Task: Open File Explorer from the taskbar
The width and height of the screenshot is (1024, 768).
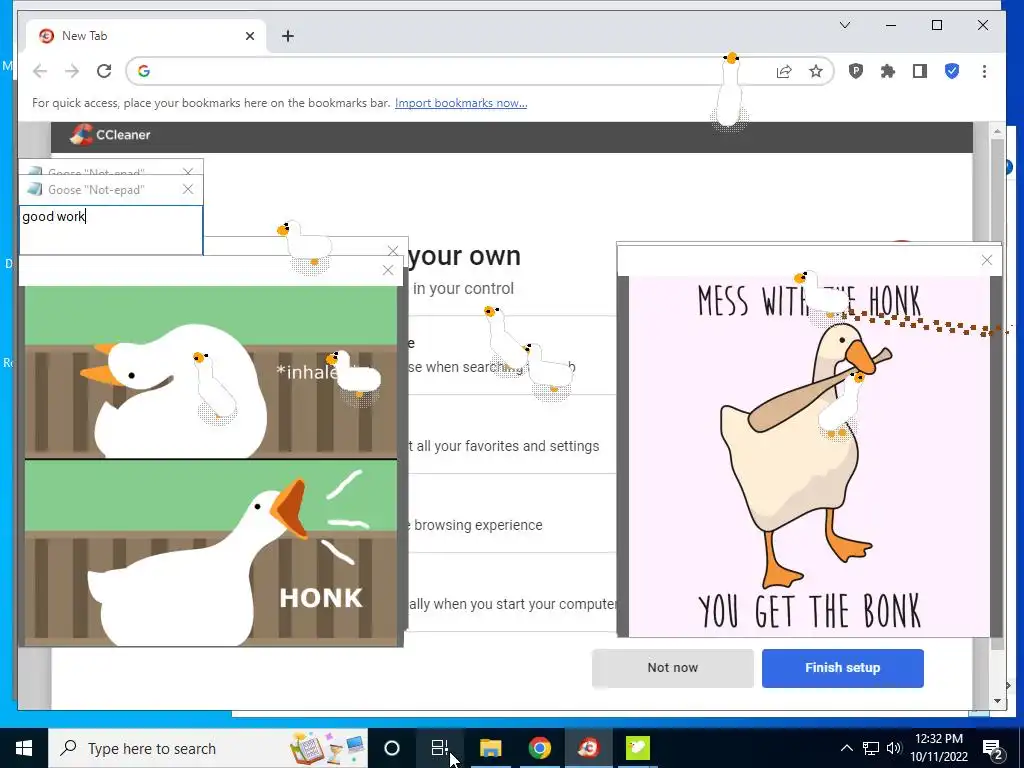Action: pyautogui.click(x=490, y=748)
